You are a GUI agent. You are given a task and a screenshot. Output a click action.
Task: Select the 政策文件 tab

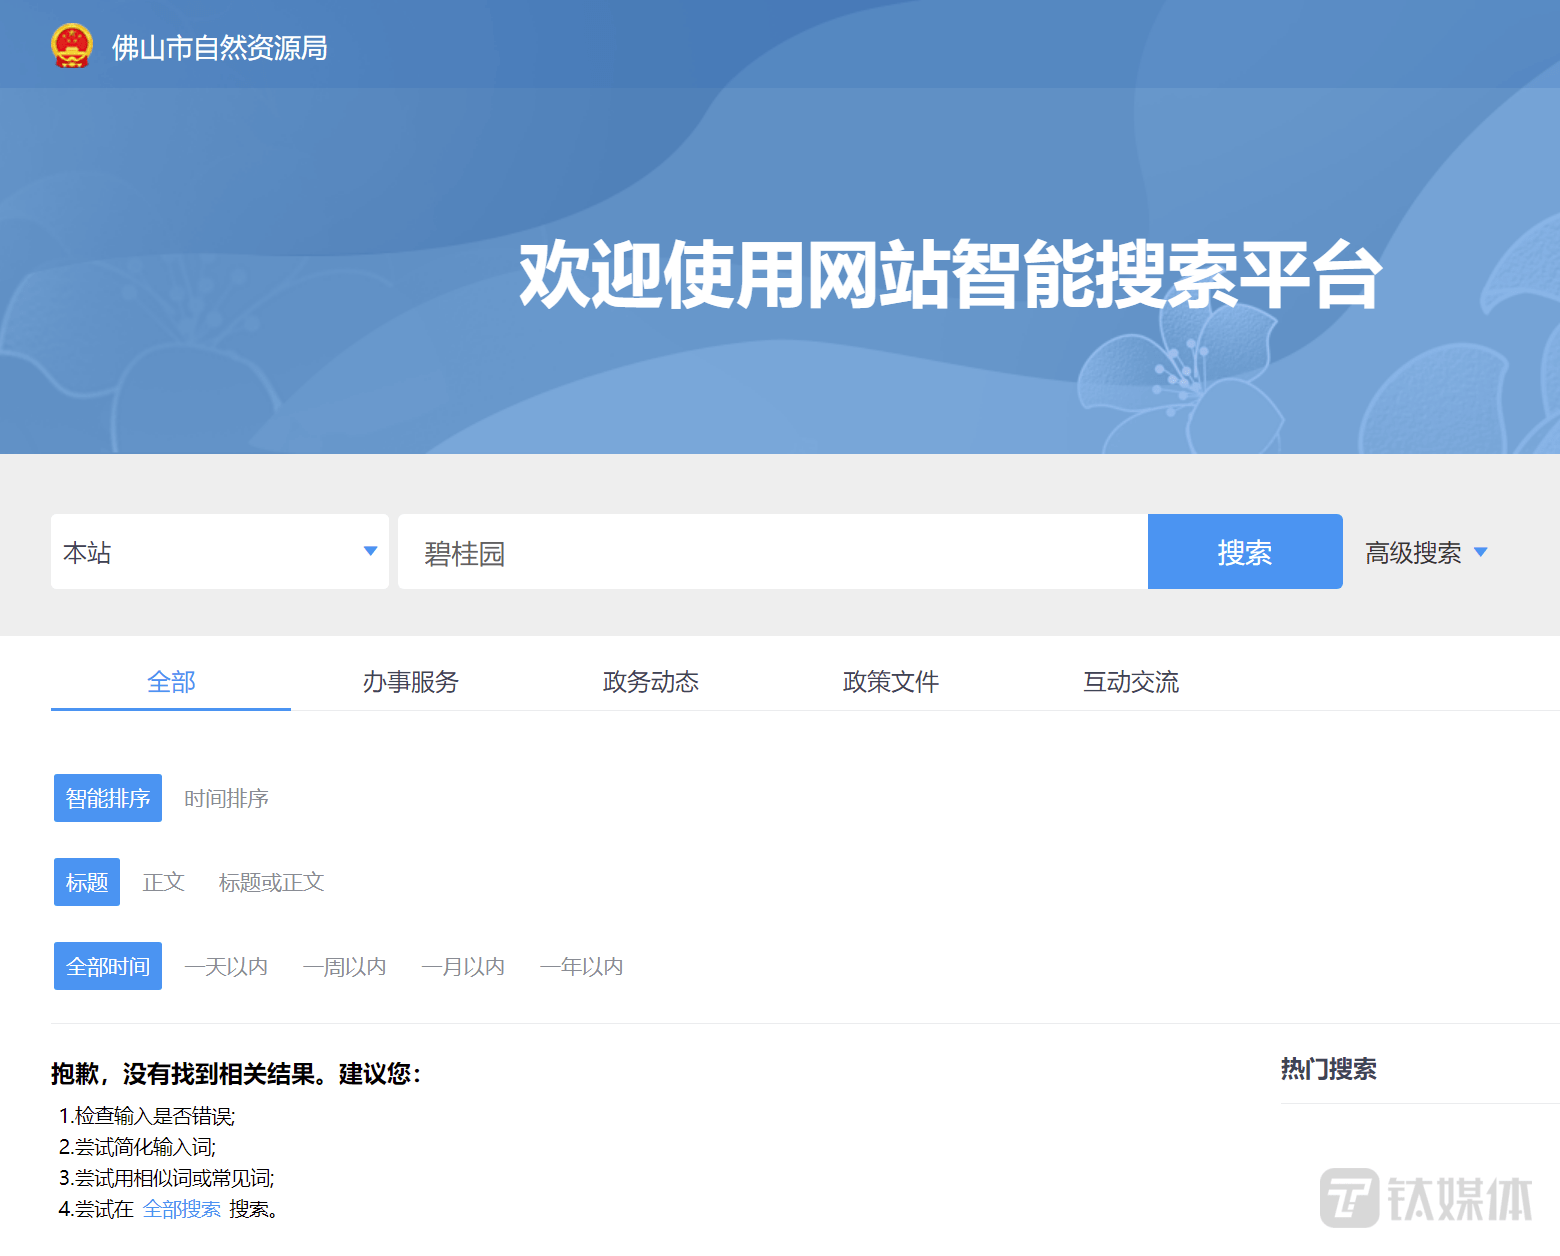tap(891, 682)
